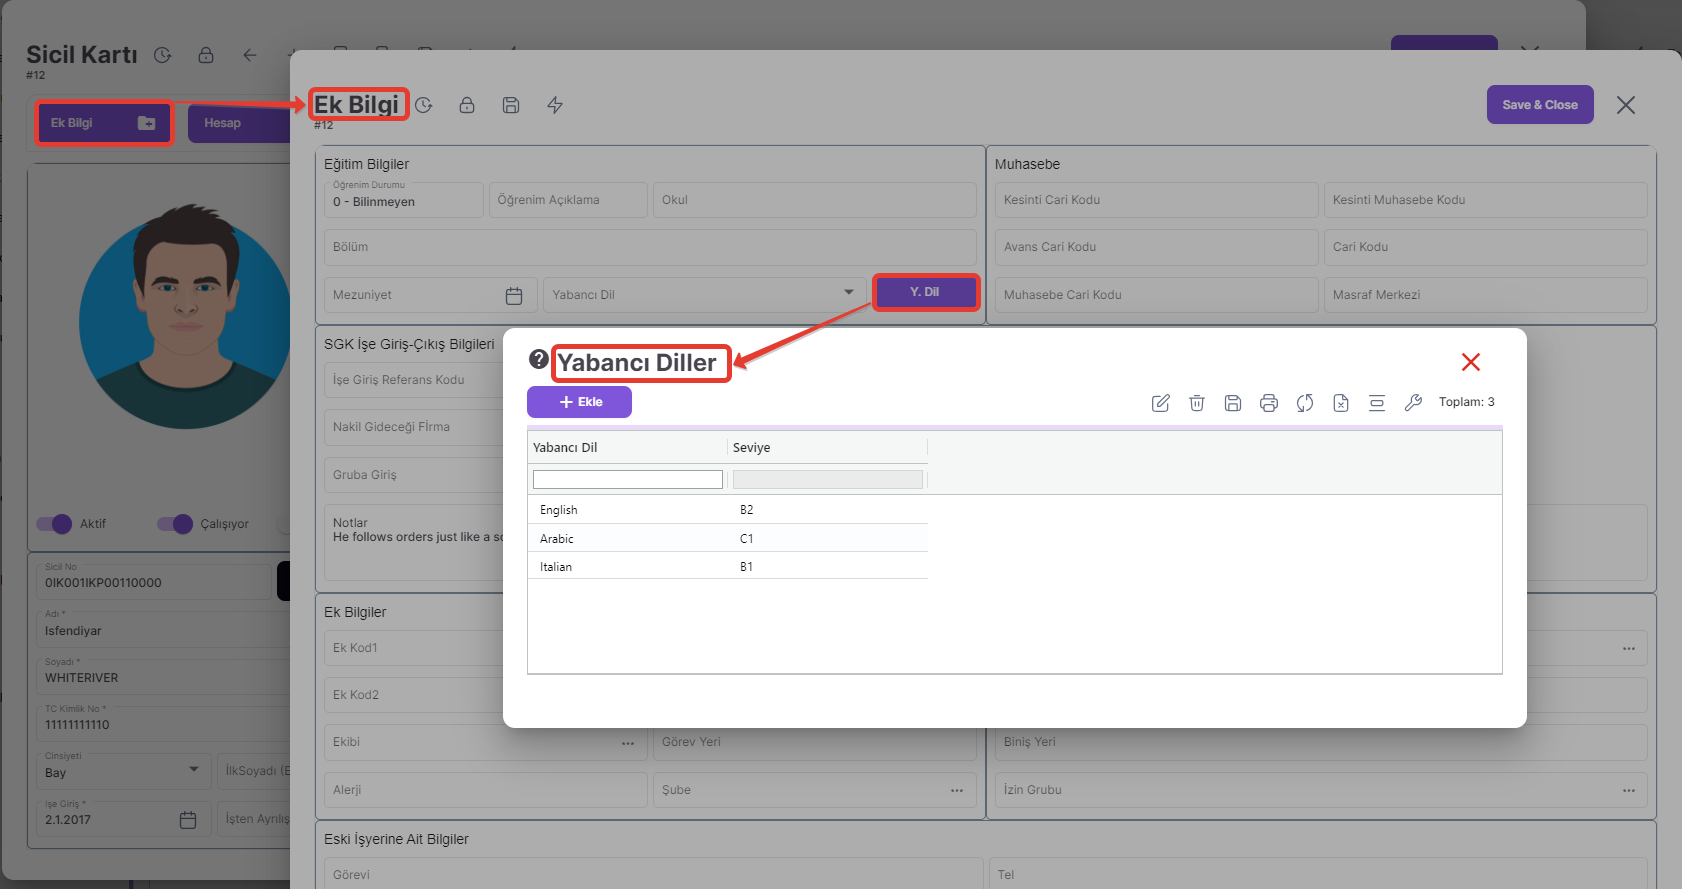Click the print icon in Yabancı Diller toolbar
This screenshot has height=889, width=1682.
click(1268, 403)
